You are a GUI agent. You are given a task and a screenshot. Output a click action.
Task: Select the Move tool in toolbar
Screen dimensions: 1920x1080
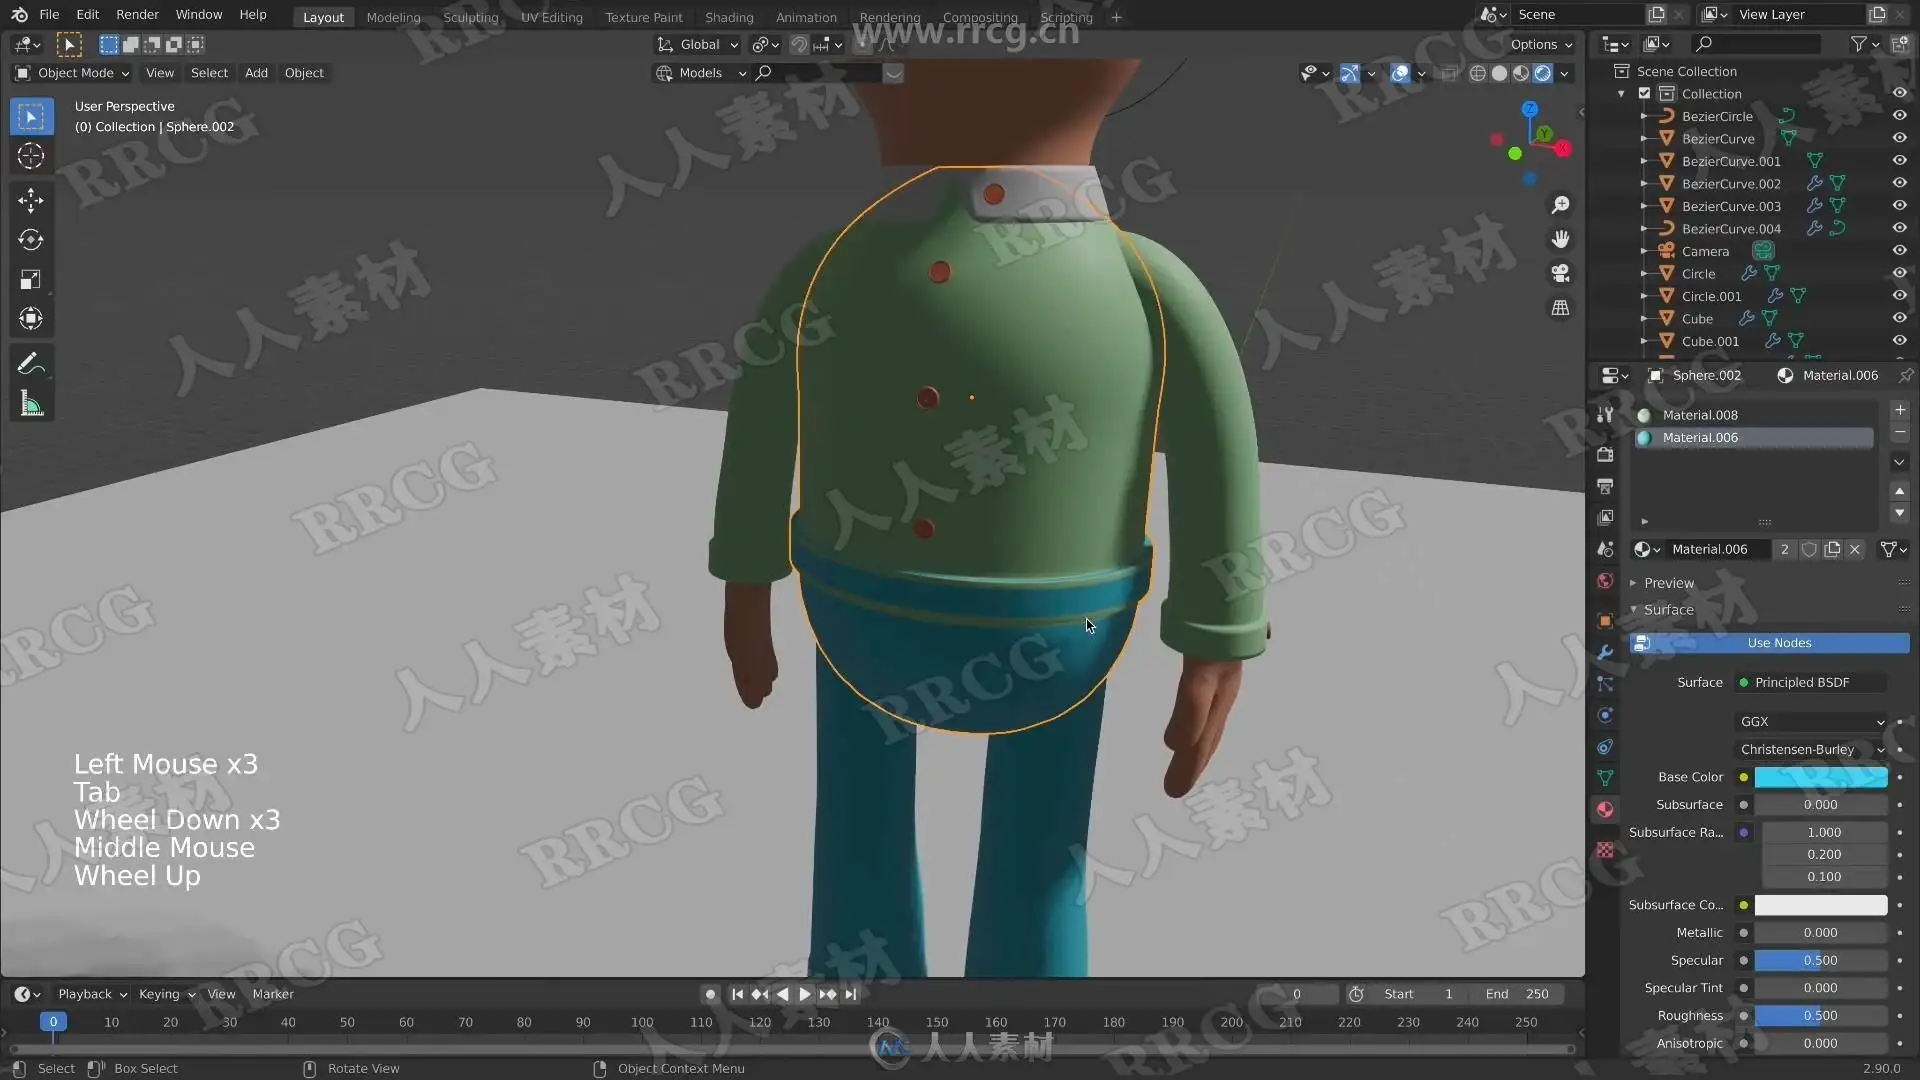pos(31,200)
